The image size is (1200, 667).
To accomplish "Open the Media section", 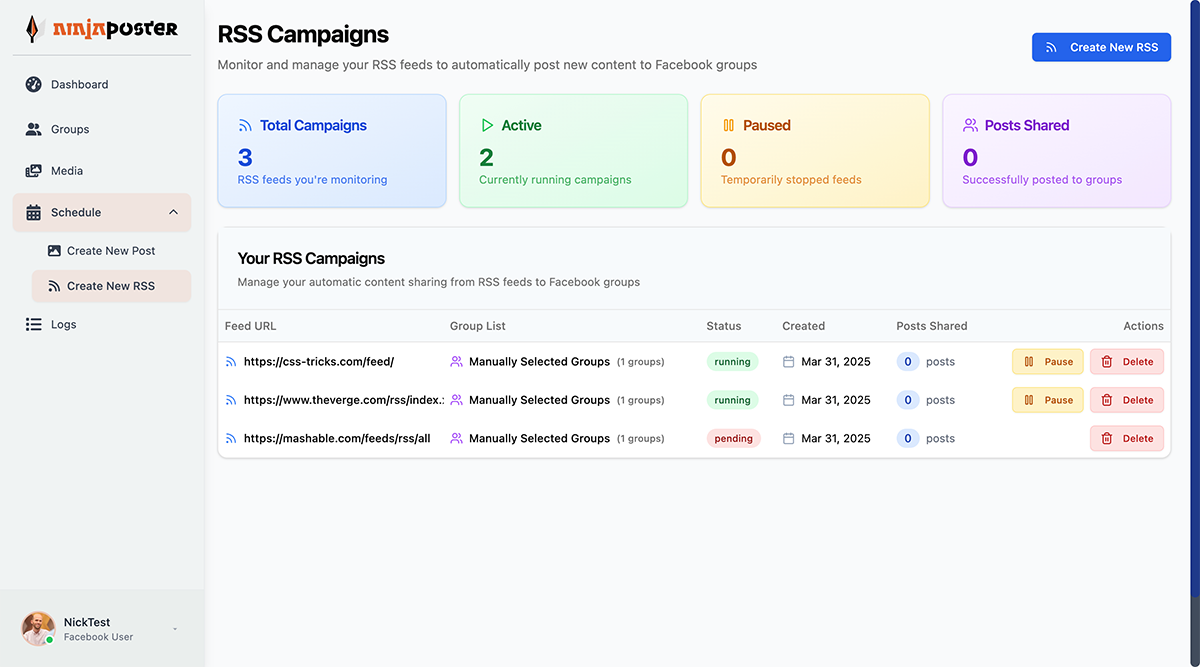I will pyautogui.click(x=101, y=171).
